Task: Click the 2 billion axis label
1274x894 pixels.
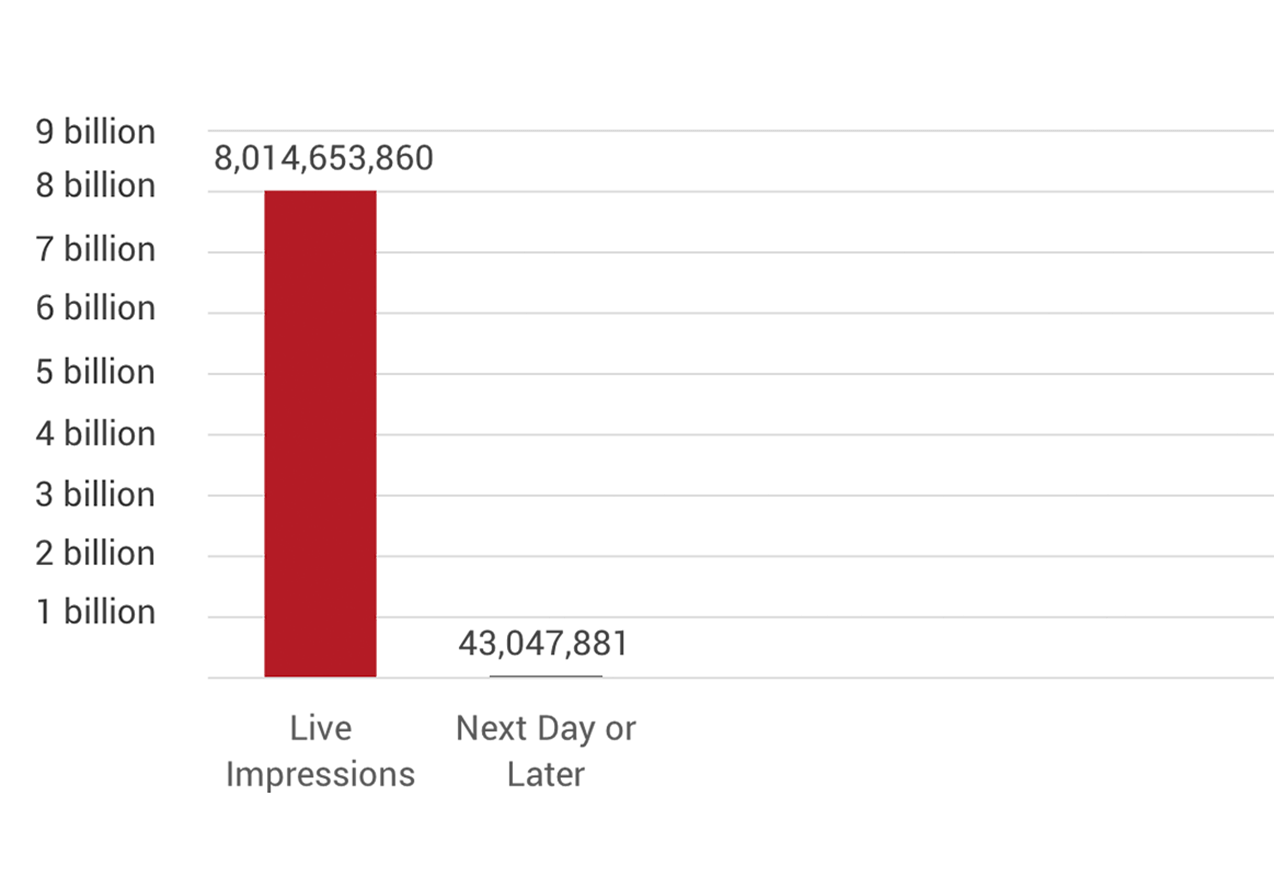Action: 96,553
